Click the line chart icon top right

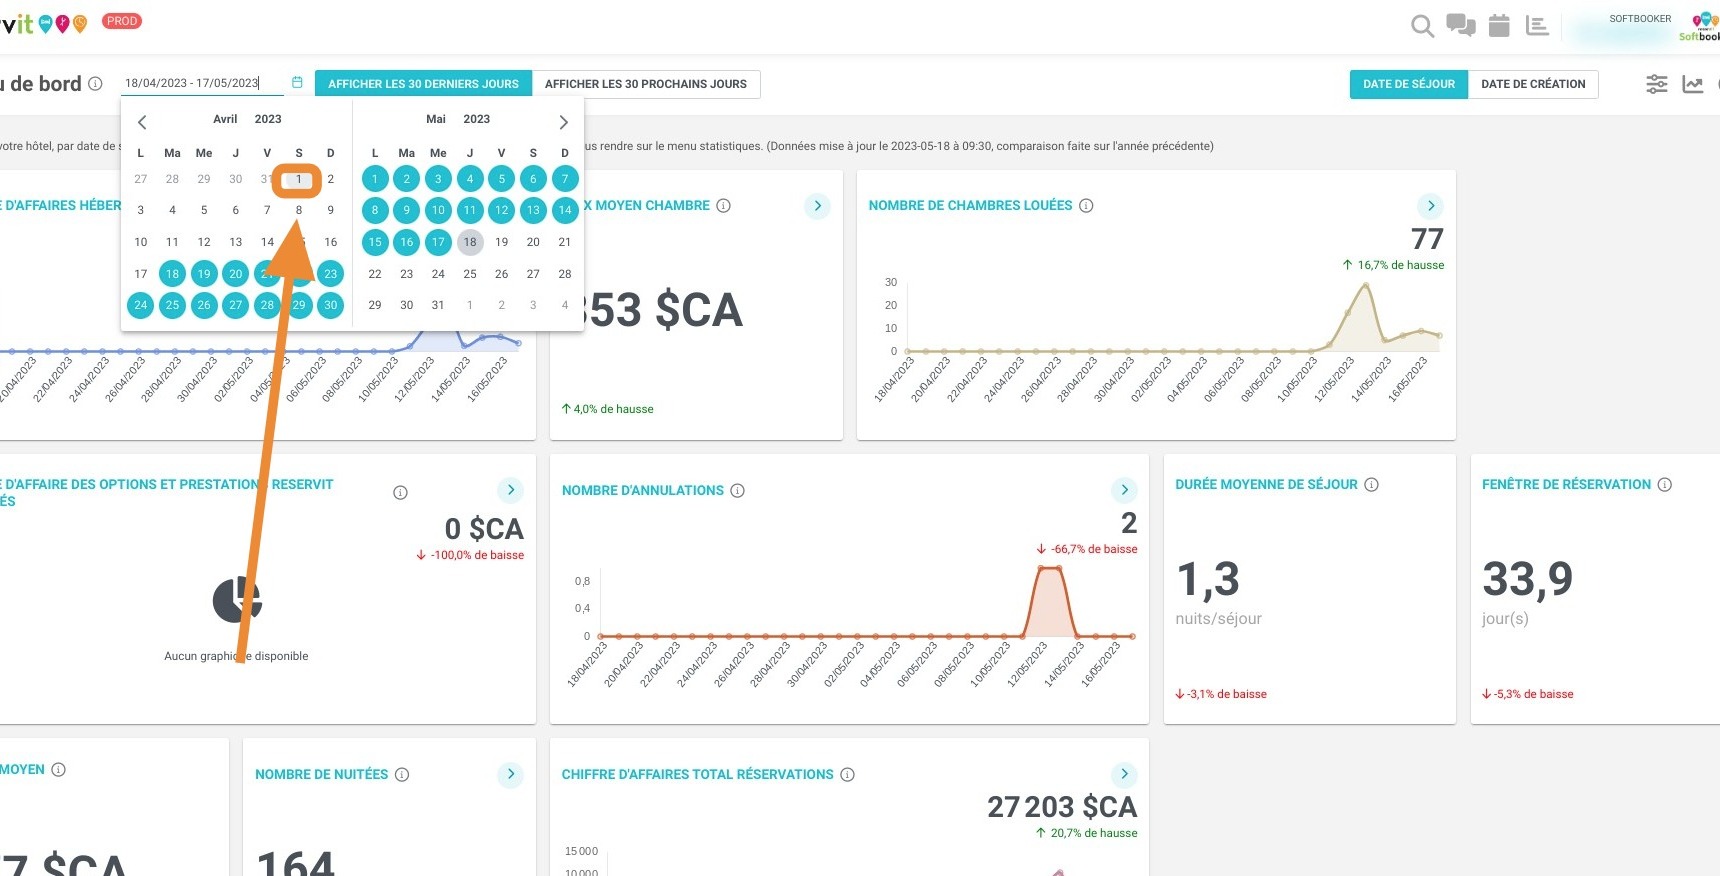coord(1693,84)
